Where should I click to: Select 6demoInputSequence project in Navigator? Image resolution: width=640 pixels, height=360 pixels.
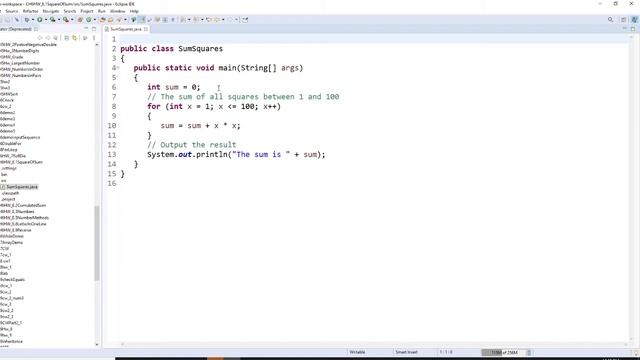click(x=20, y=137)
